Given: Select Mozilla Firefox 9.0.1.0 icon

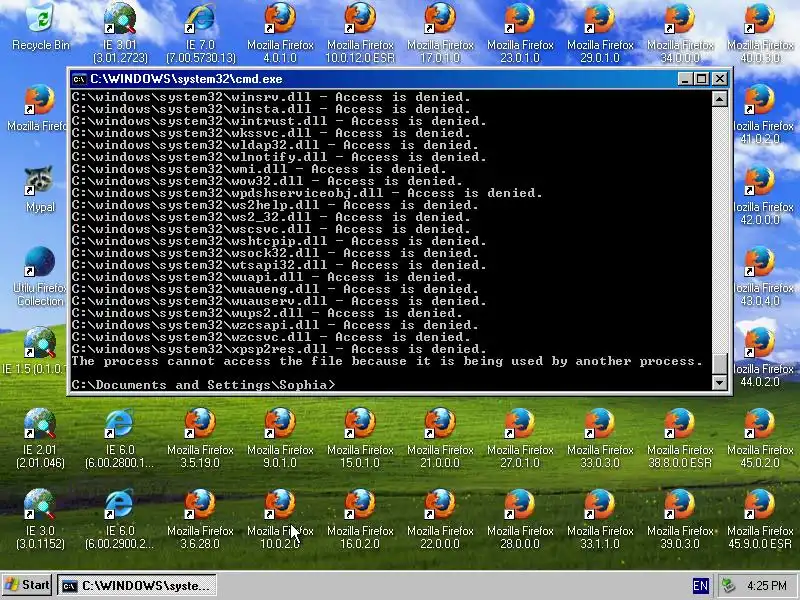Looking at the screenshot, I should (x=280, y=438).
